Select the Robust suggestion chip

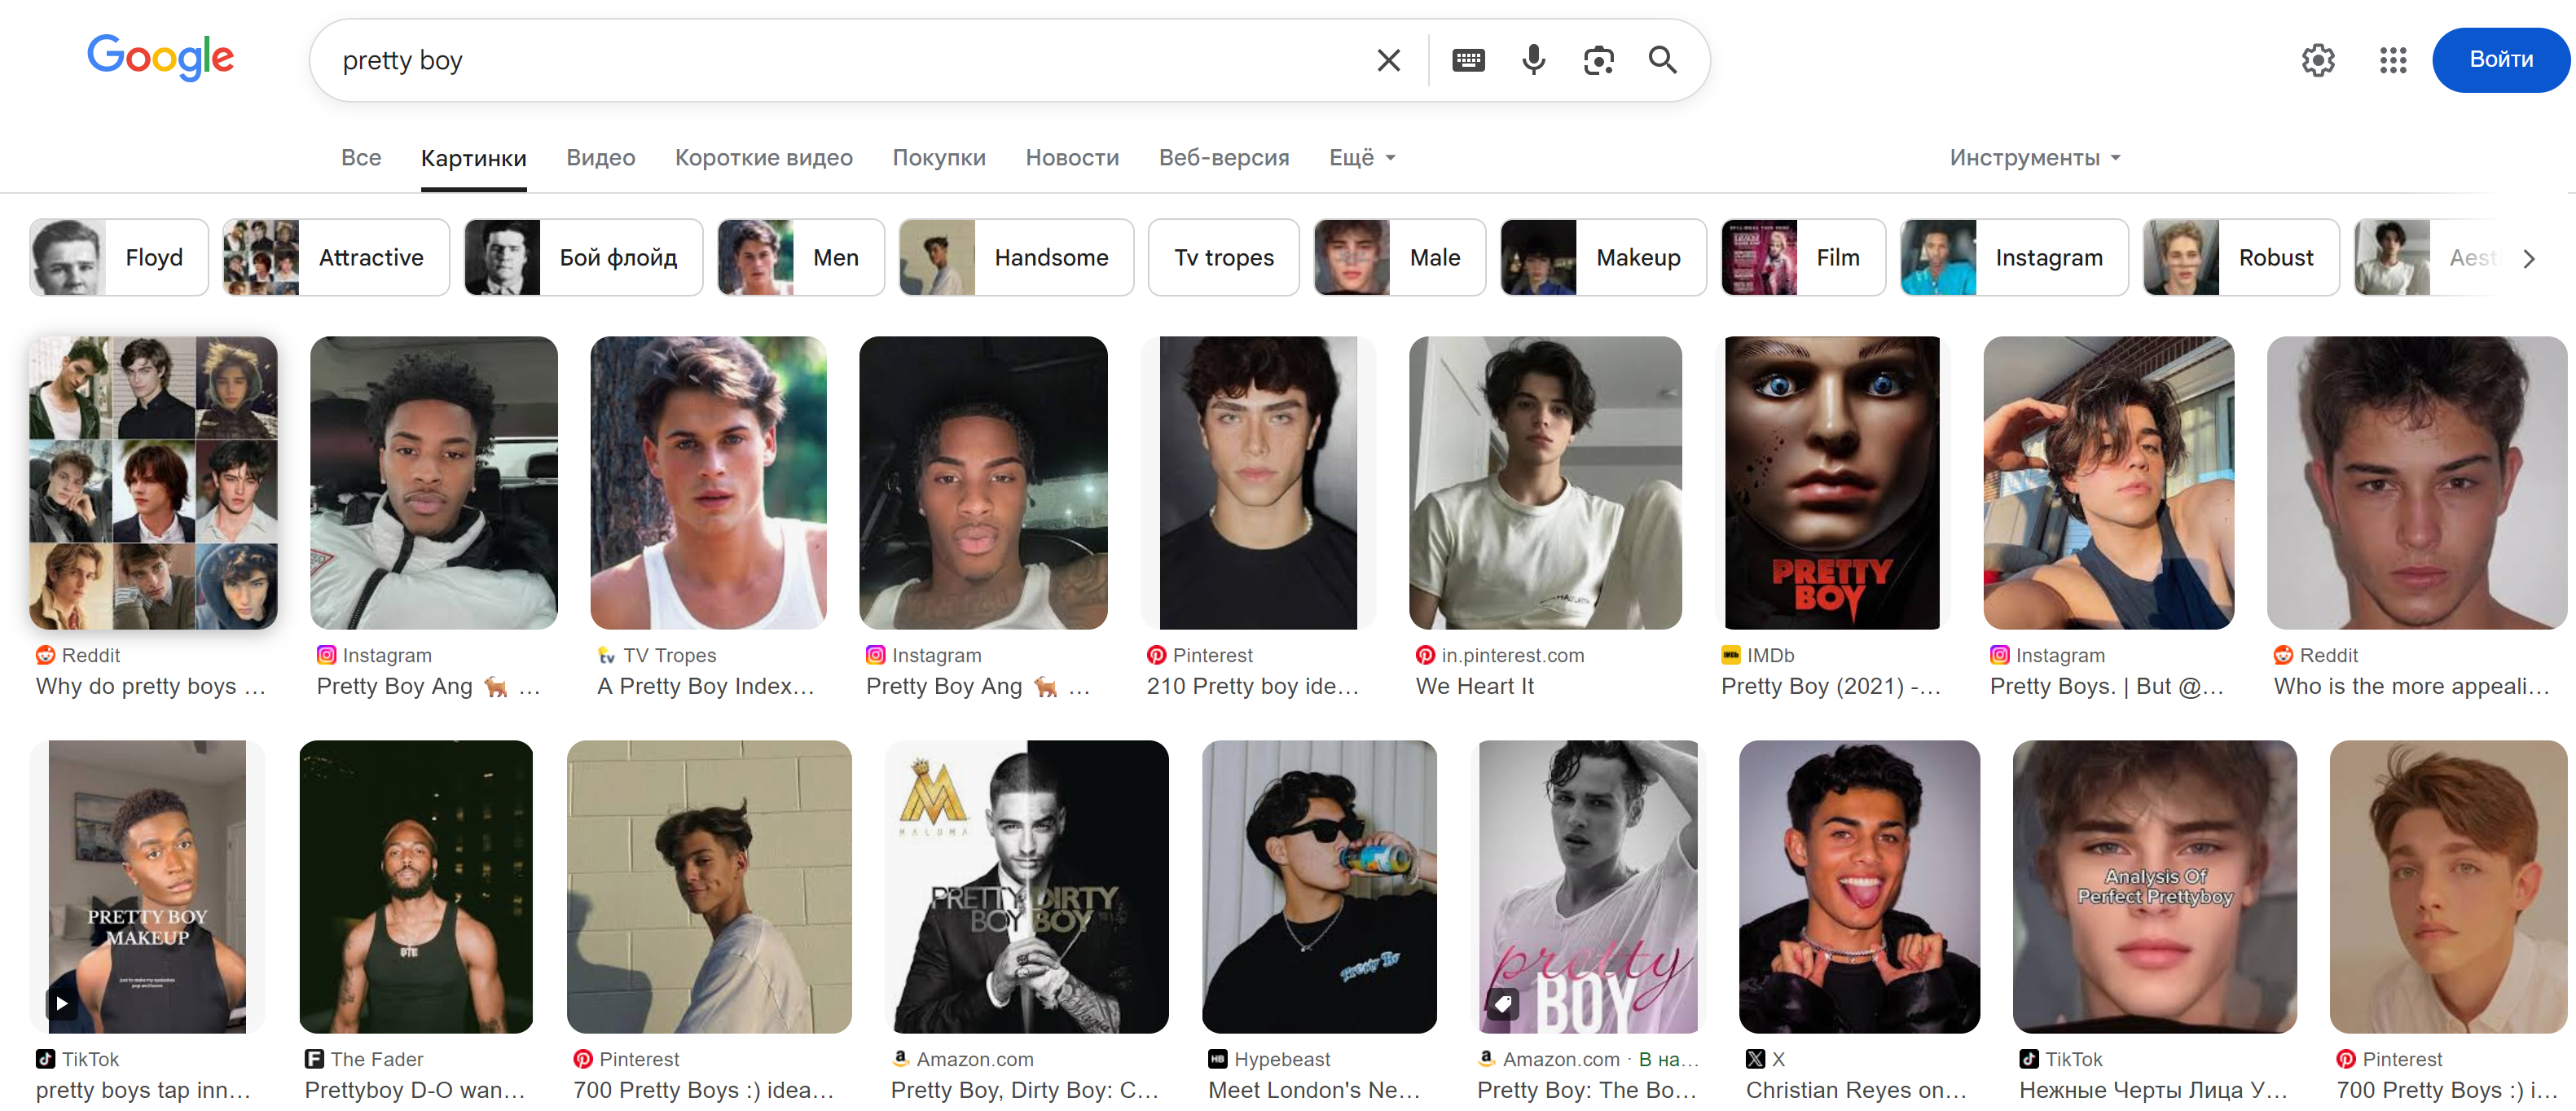2241,258
